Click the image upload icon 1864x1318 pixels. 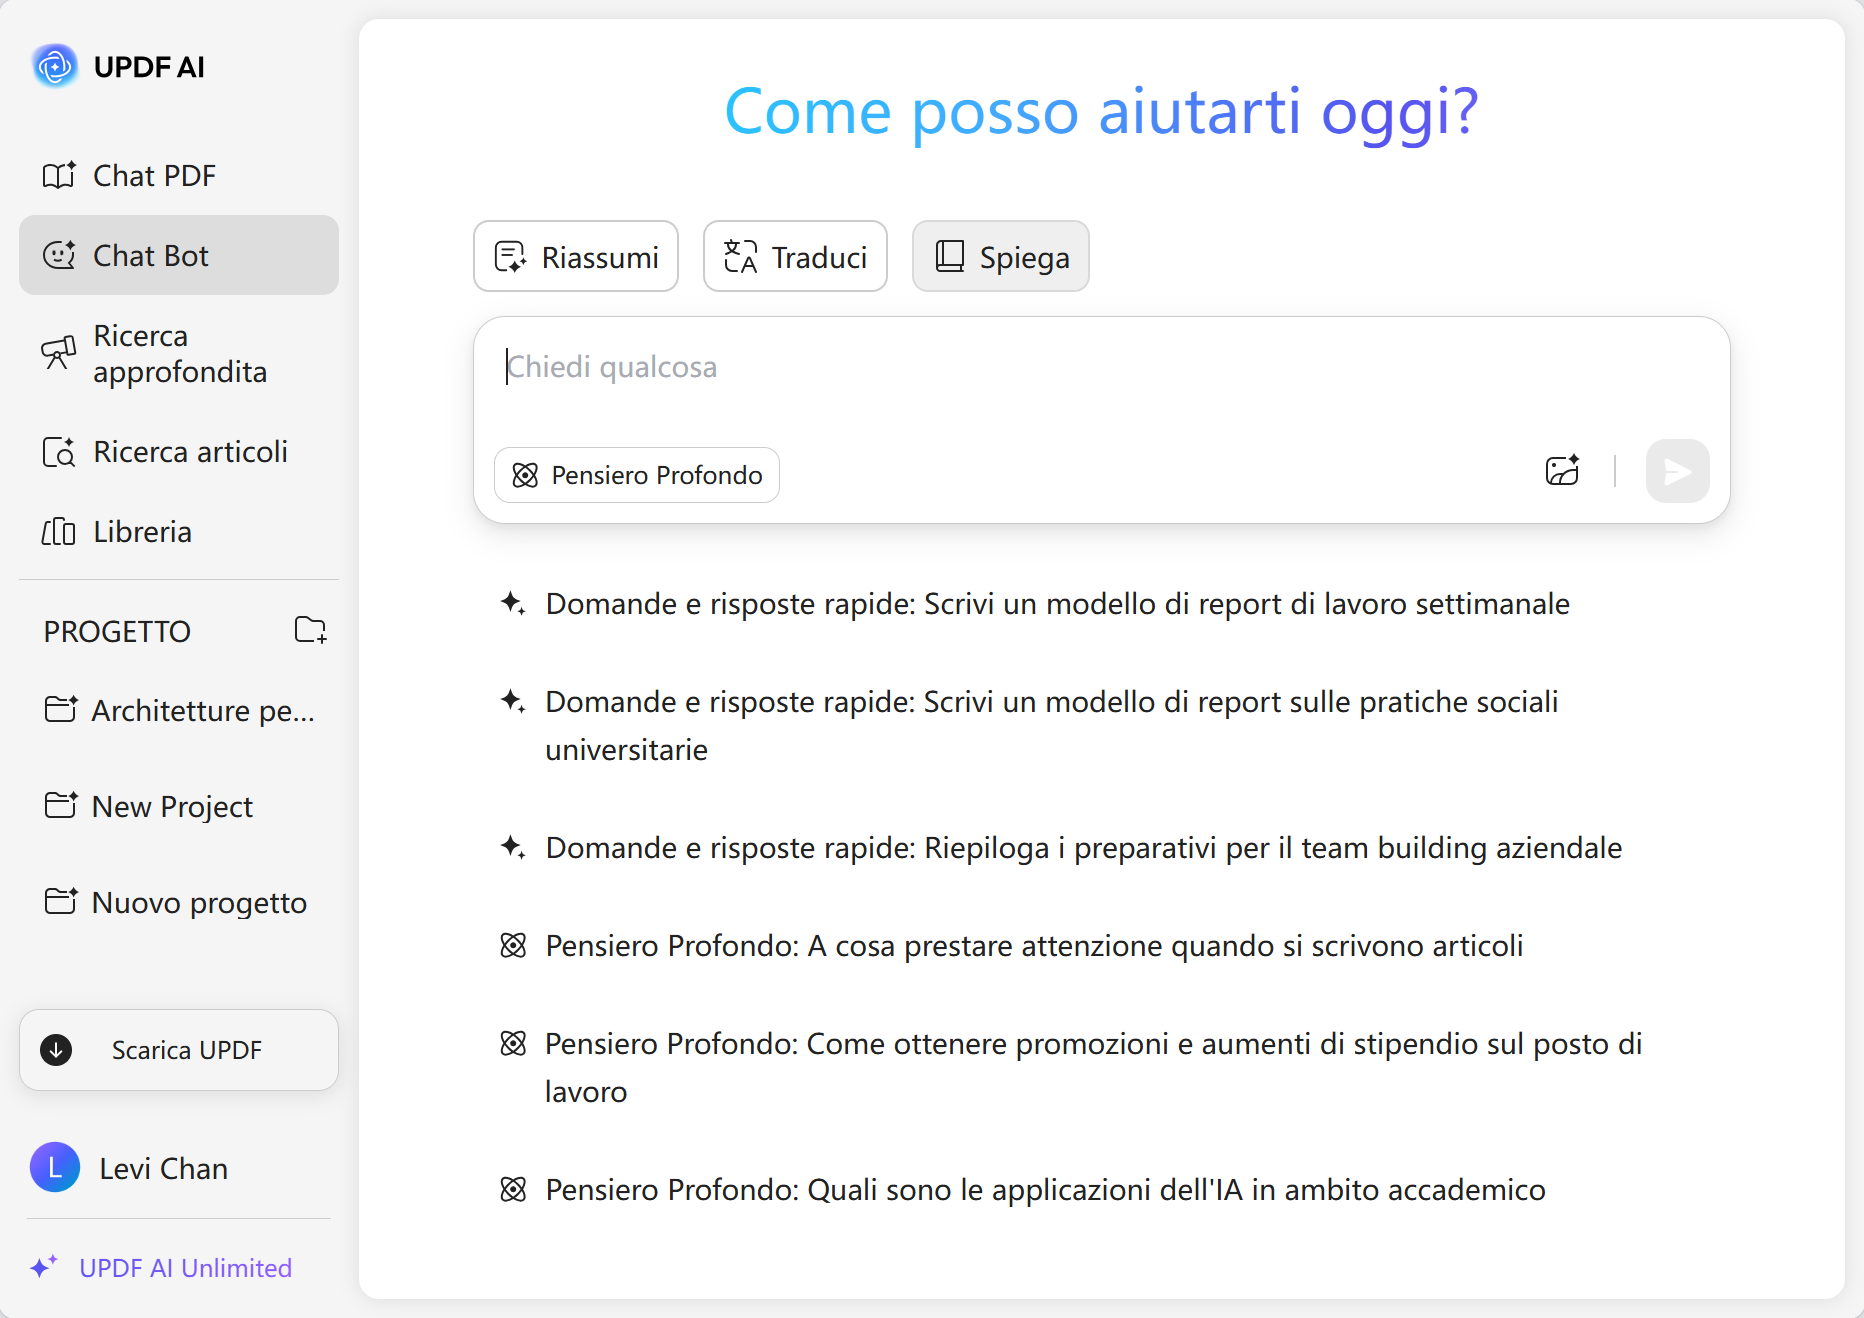click(1562, 470)
